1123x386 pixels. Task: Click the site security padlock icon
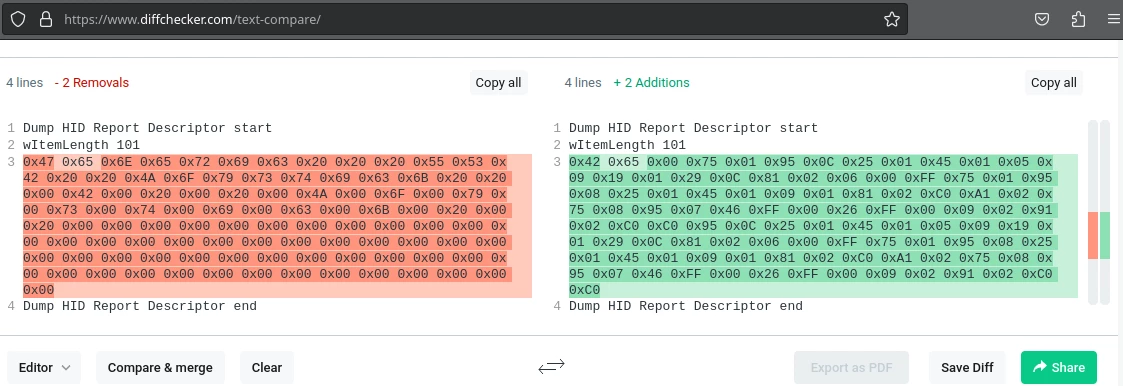tap(46, 19)
